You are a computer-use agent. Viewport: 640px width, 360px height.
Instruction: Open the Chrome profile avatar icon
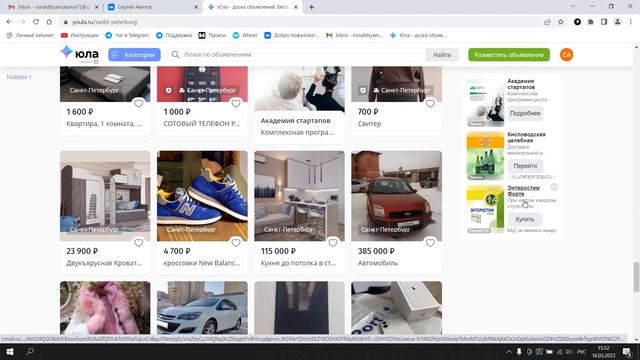click(x=618, y=22)
